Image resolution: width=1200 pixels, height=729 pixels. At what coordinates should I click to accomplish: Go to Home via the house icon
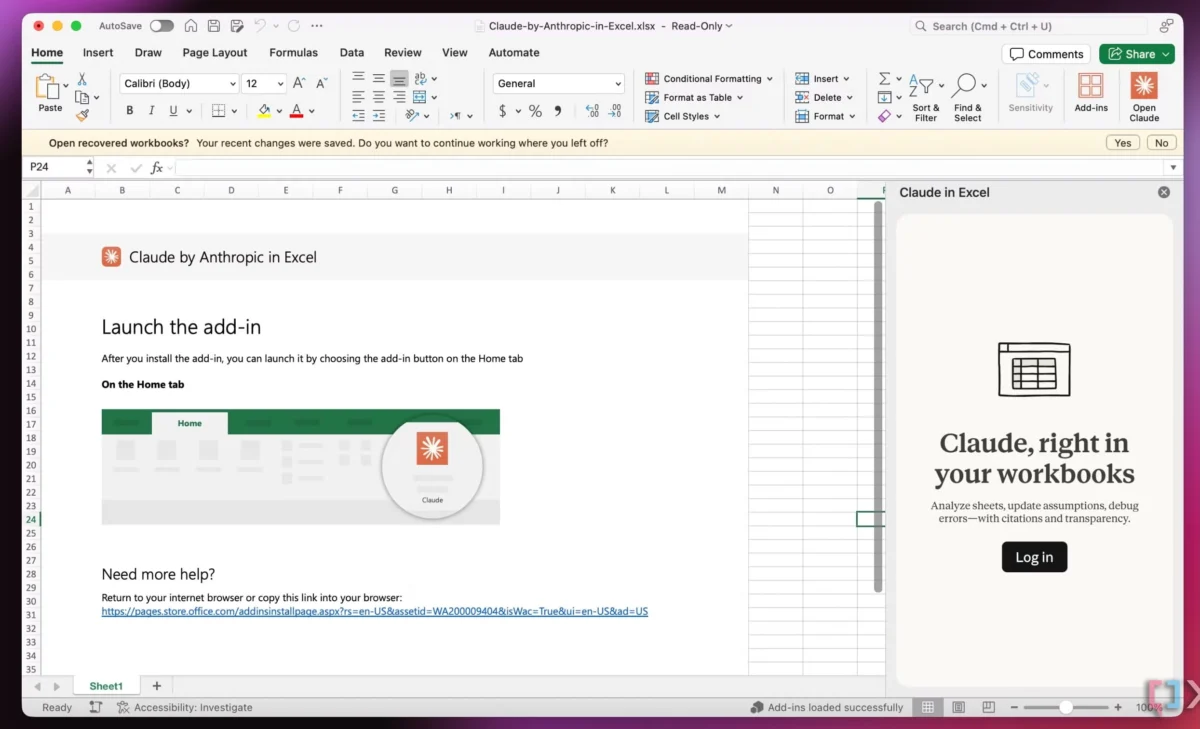pos(190,26)
